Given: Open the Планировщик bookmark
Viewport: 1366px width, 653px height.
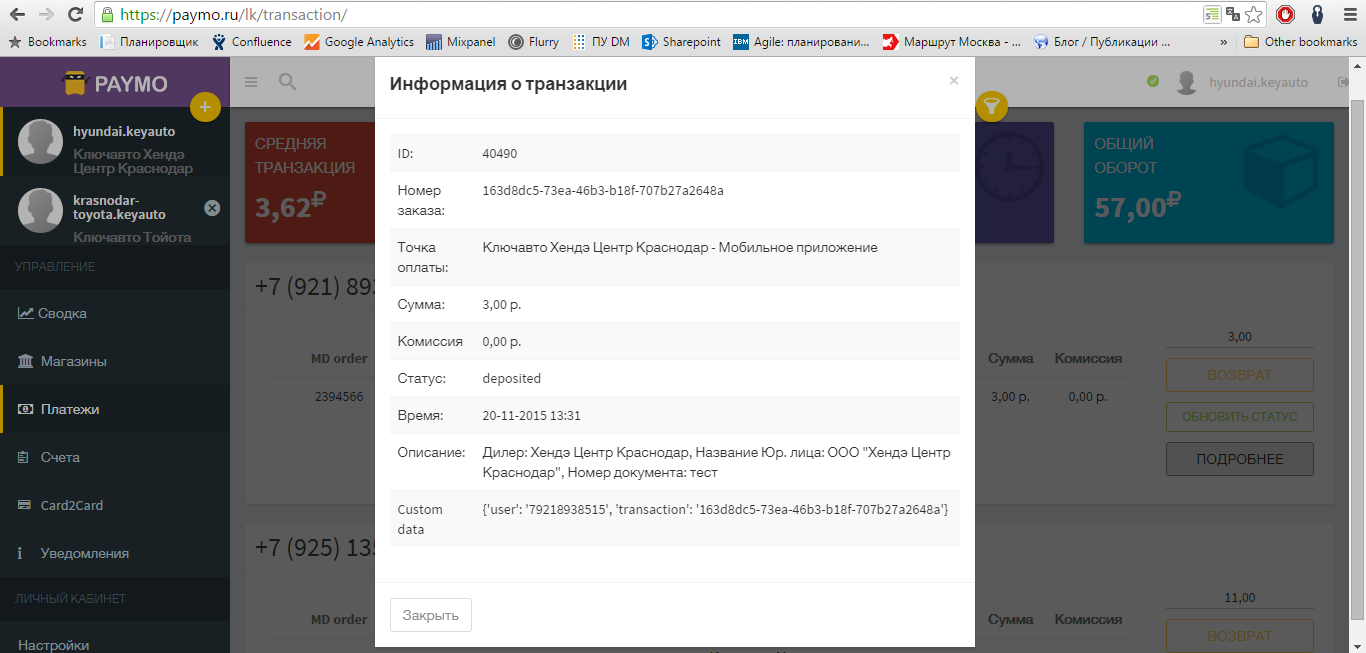Looking at the screenshot, I should click(x=150, y=42).
